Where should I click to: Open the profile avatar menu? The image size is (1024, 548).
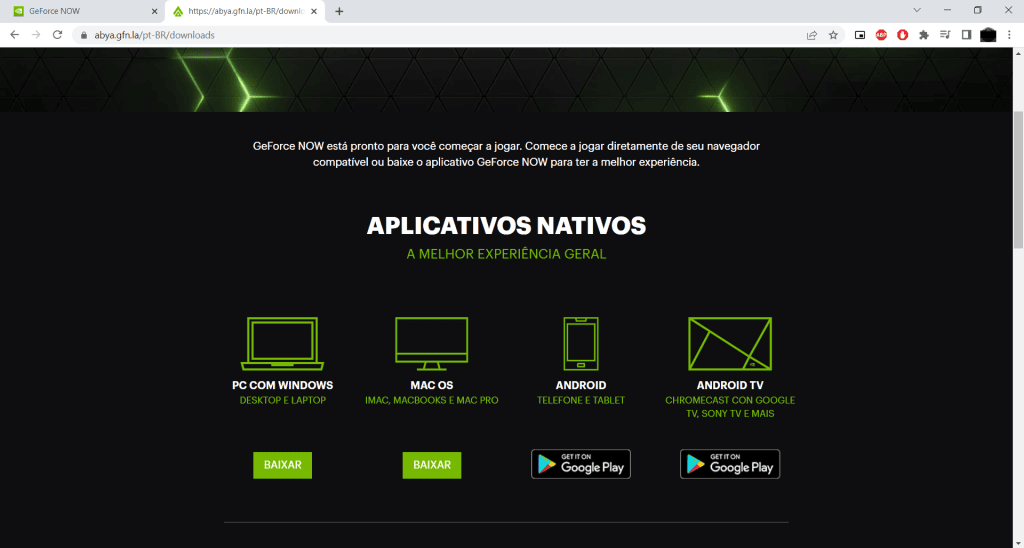[x=988, y=35]
